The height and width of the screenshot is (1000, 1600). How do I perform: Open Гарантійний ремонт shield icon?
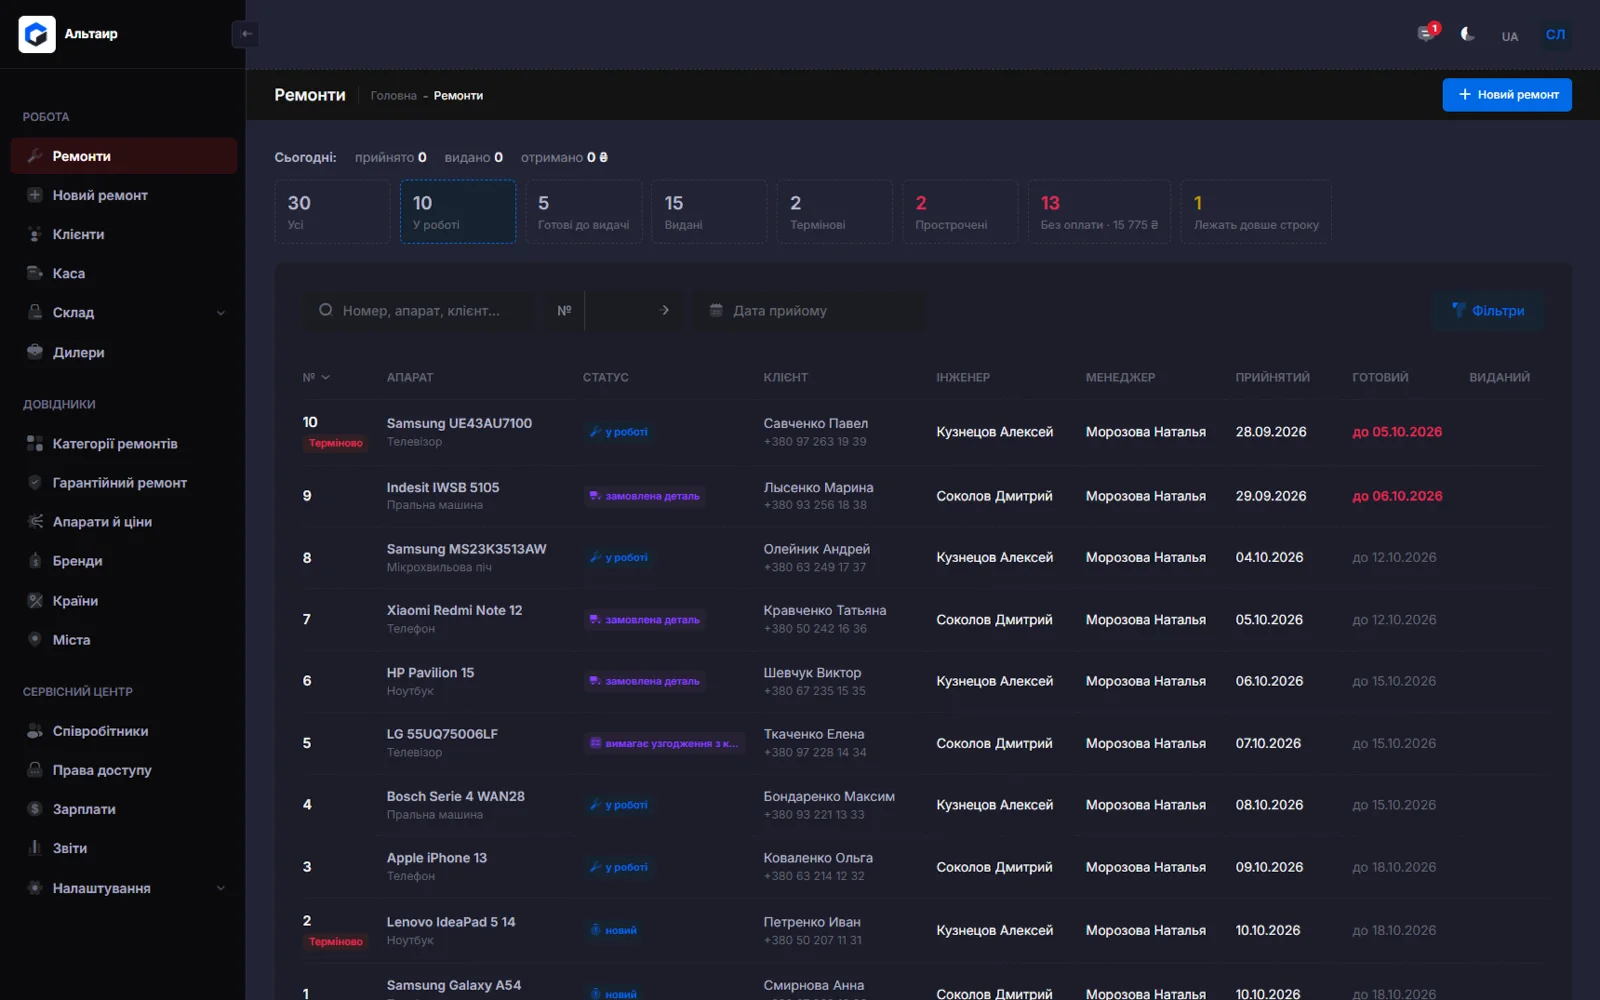coord(35,482)
